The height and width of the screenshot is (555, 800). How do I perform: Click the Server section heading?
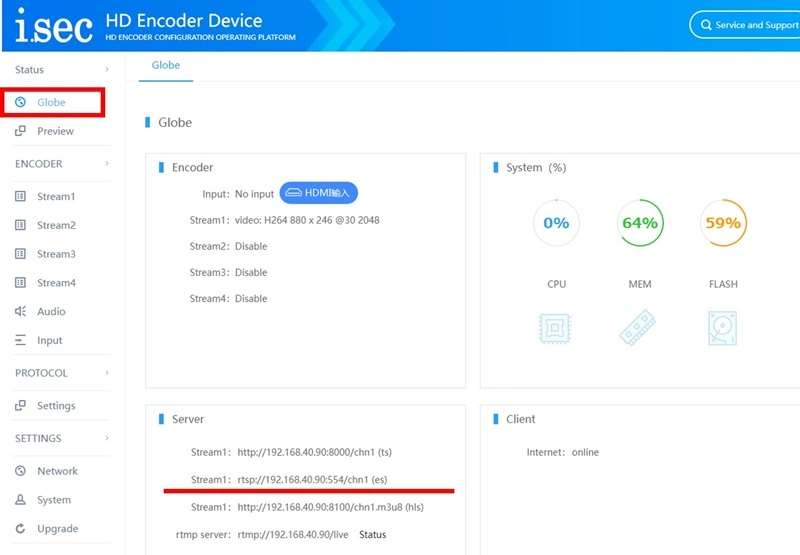point(188,419)
